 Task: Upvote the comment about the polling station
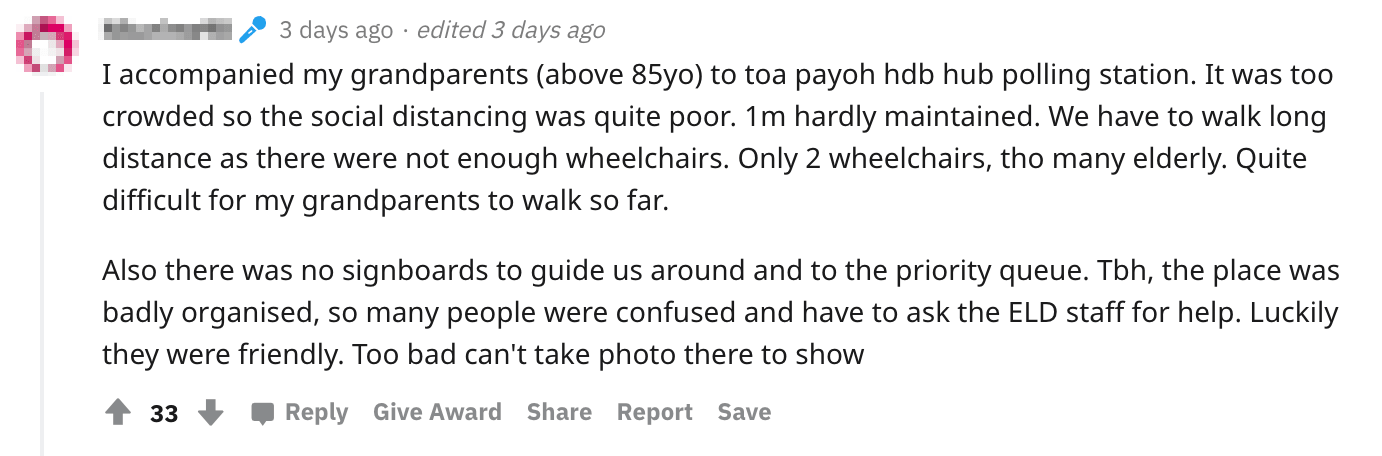pos(117,412)
